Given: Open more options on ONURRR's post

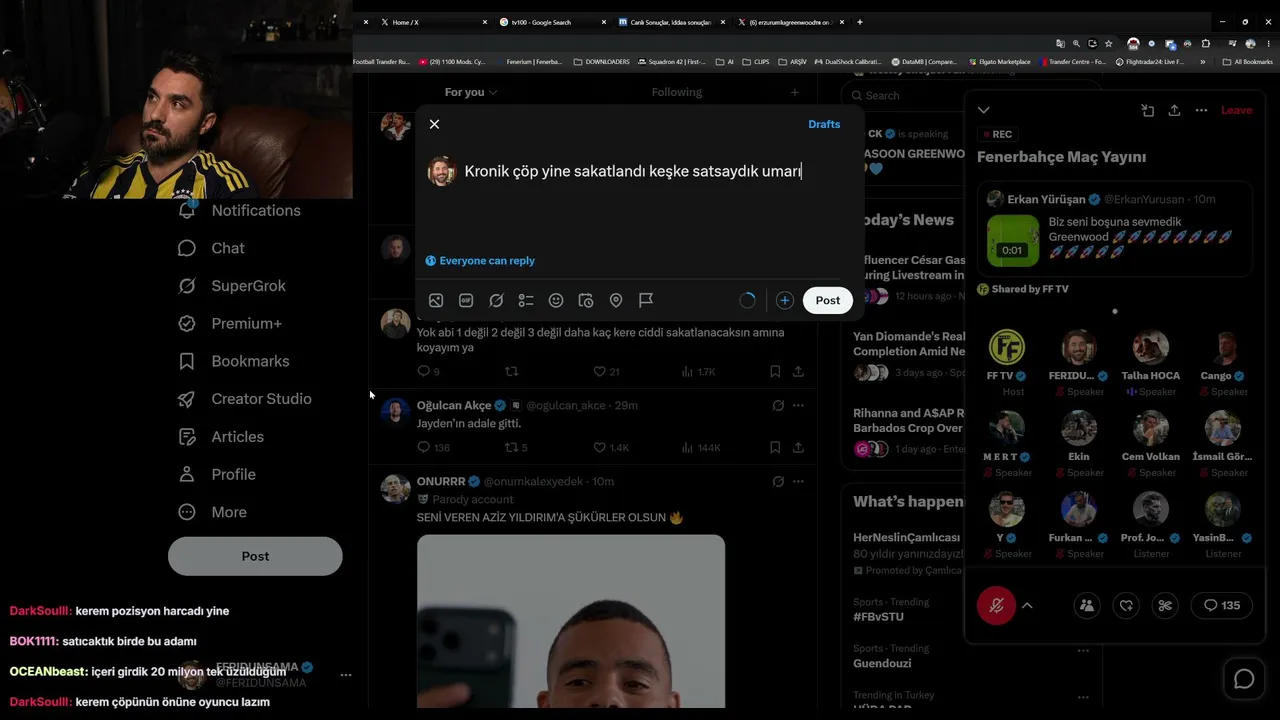Looking at the screenshot, I should [798, 481].
